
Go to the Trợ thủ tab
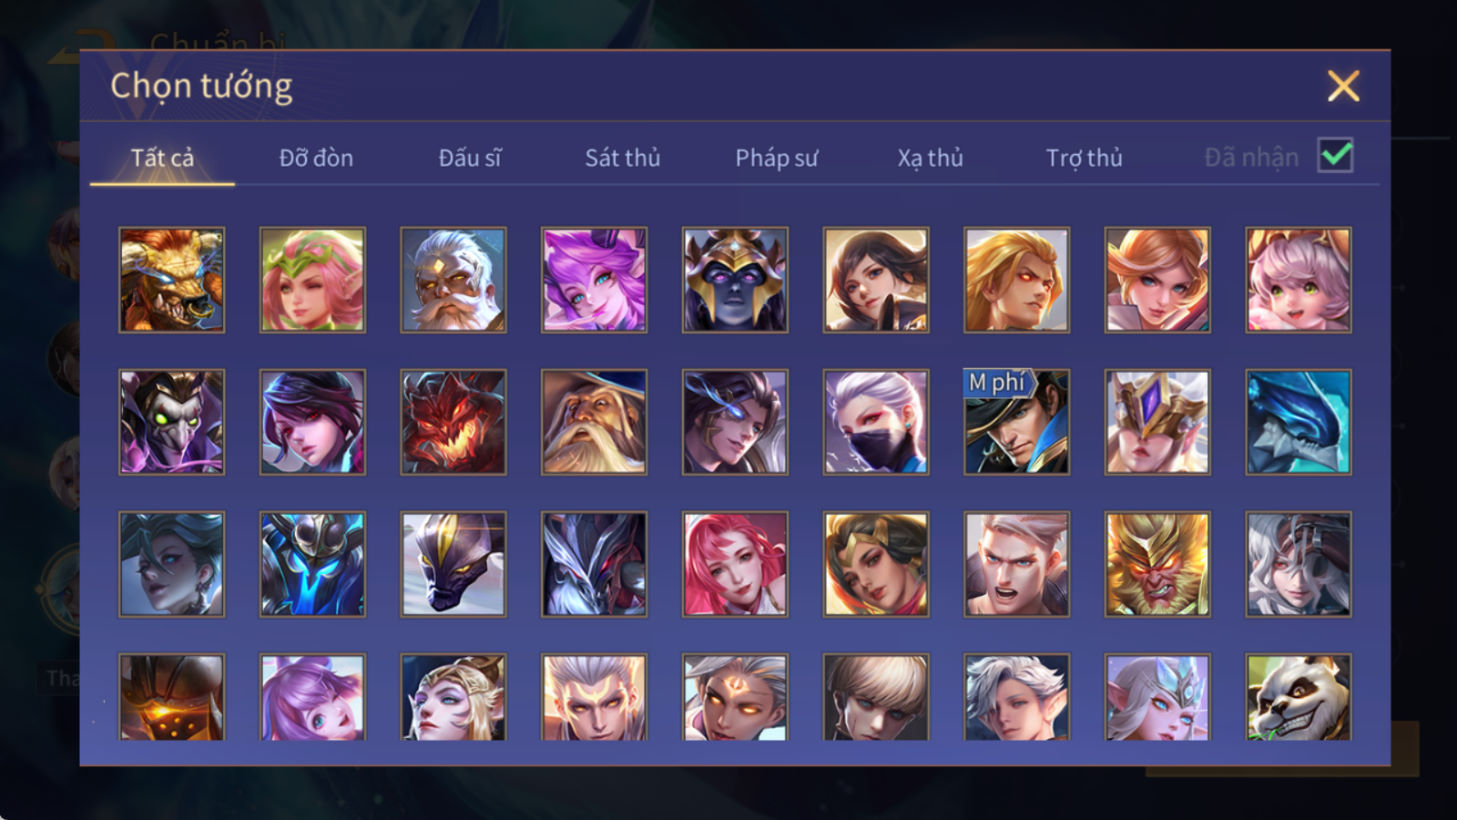pos(1084,158)
